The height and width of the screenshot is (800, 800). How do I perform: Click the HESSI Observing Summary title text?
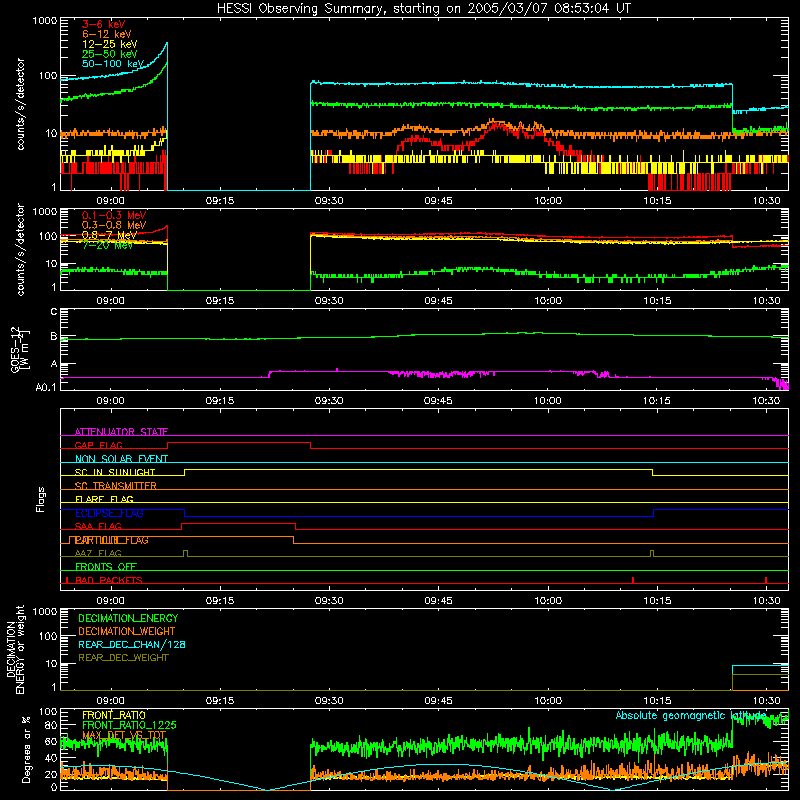click(423, 9)
